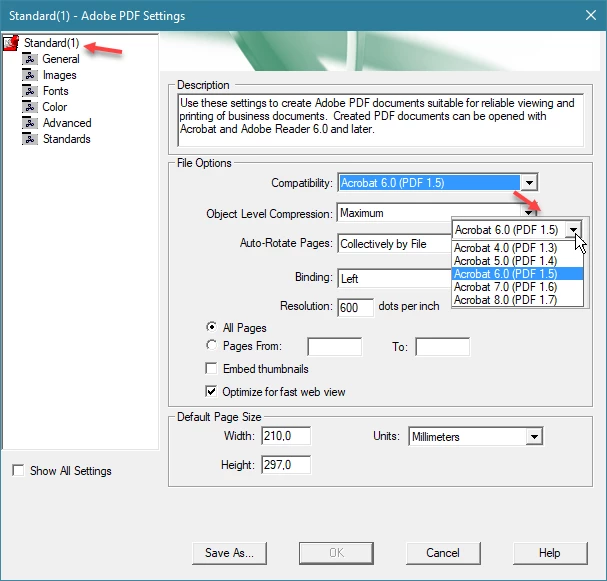607x581 pixels.
Task: Choose Acrobat 5.0 (PDF 1.4) from list
Action: [518, 261]
